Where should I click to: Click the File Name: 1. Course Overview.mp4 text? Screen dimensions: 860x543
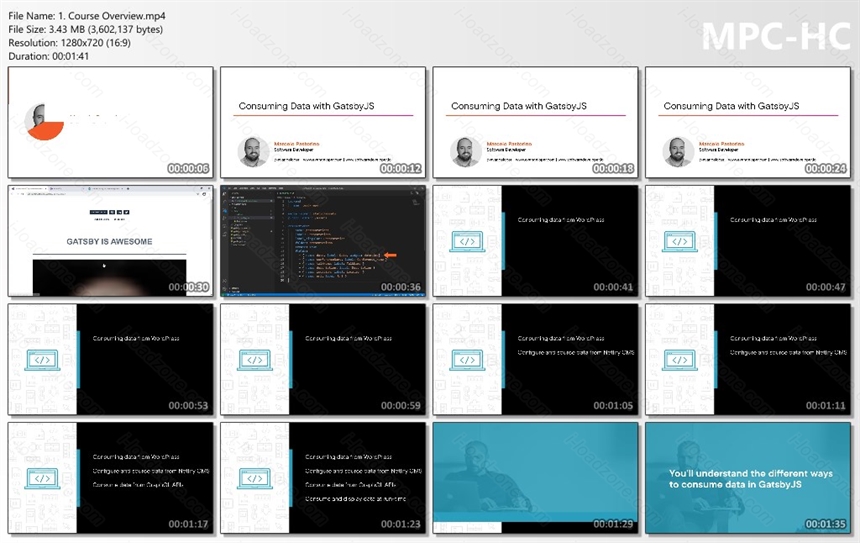(x=87, y=16)
